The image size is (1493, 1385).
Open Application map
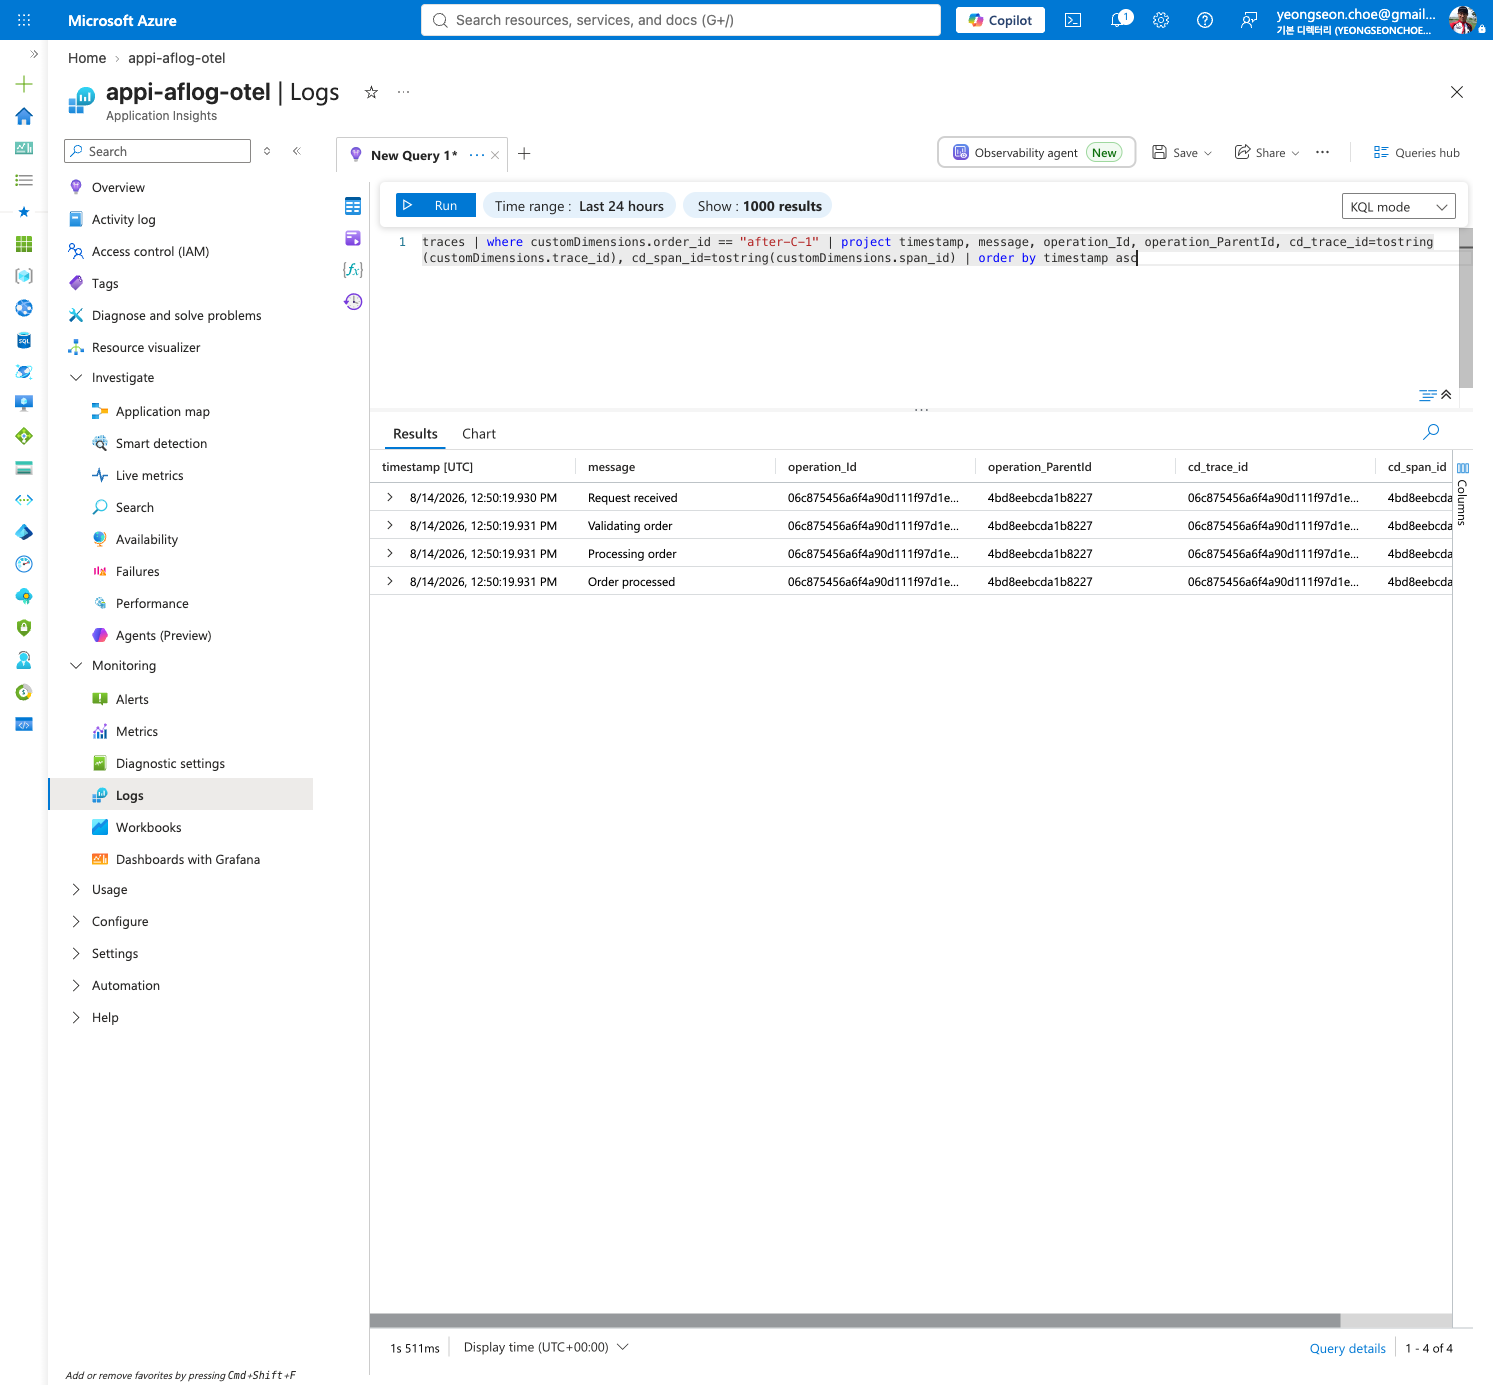pos(162,412)
